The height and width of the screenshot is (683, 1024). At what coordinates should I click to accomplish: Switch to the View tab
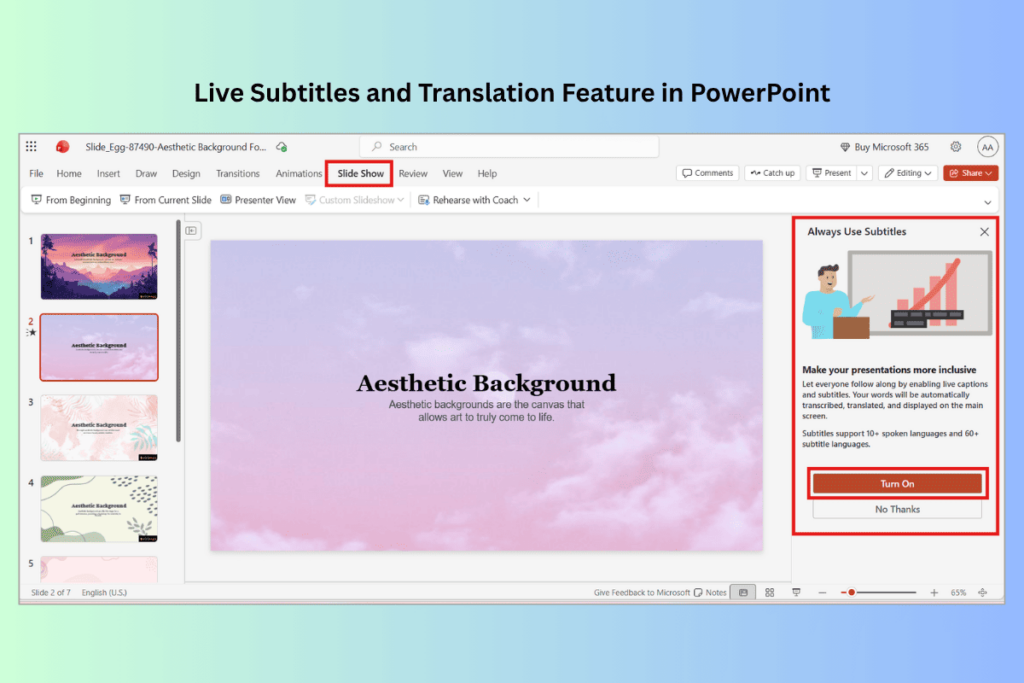453,173
